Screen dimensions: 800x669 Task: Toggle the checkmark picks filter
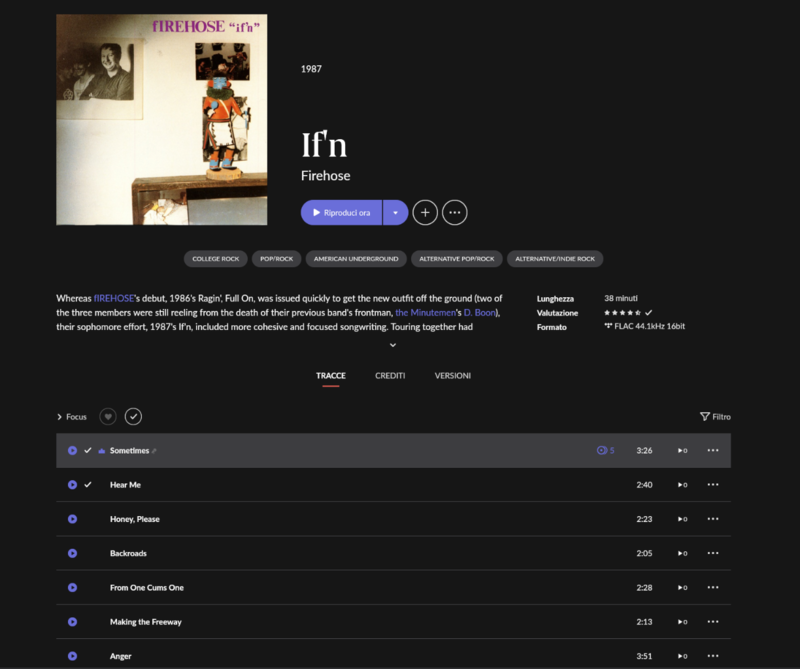tap(133, 417)
